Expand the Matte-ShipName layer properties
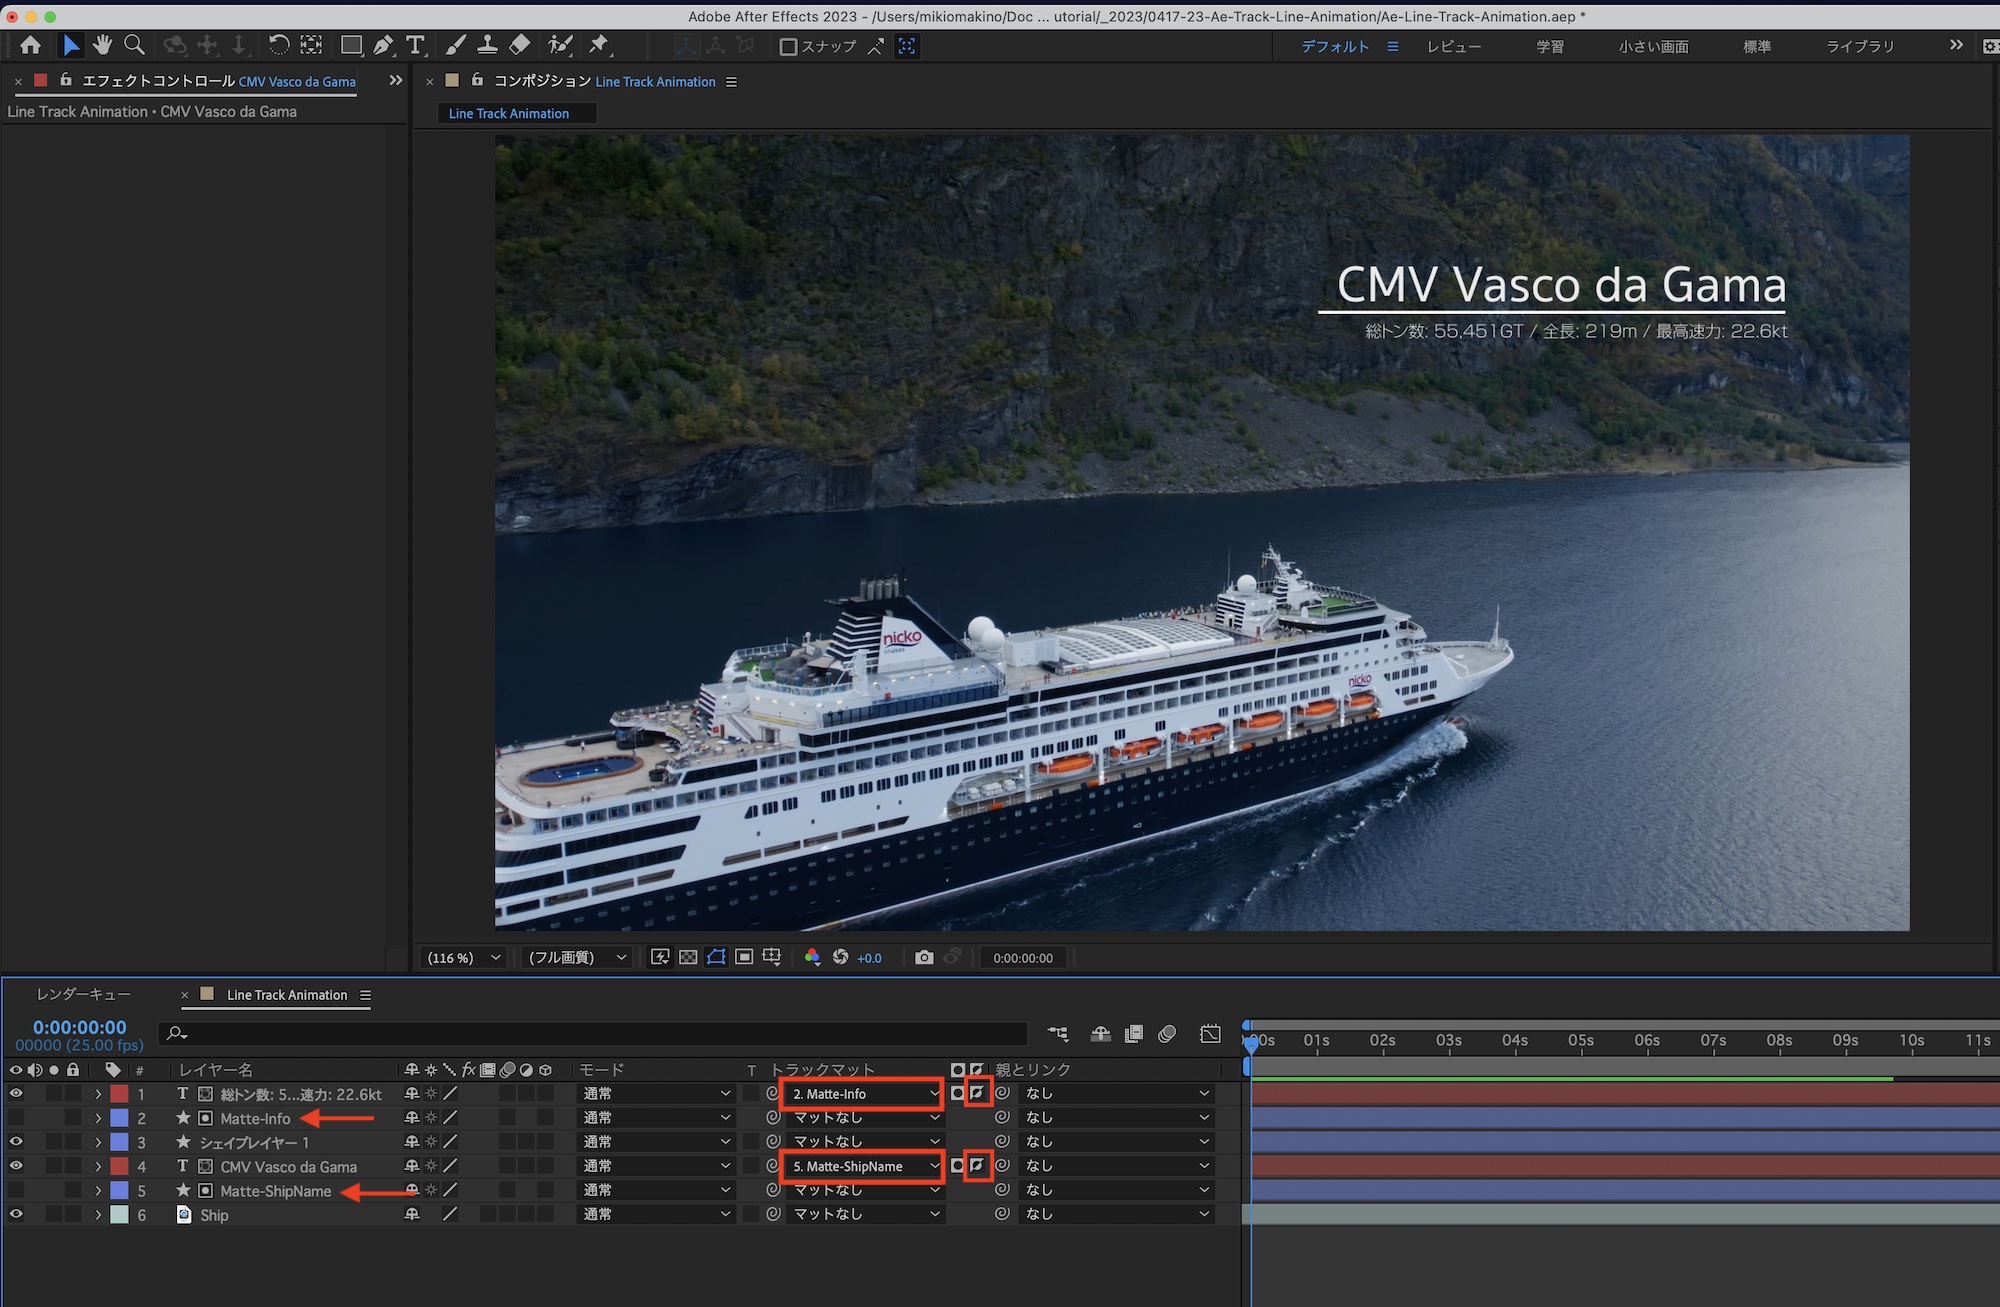Viewport: 2000px width, 1307px height. [98, 1190]
